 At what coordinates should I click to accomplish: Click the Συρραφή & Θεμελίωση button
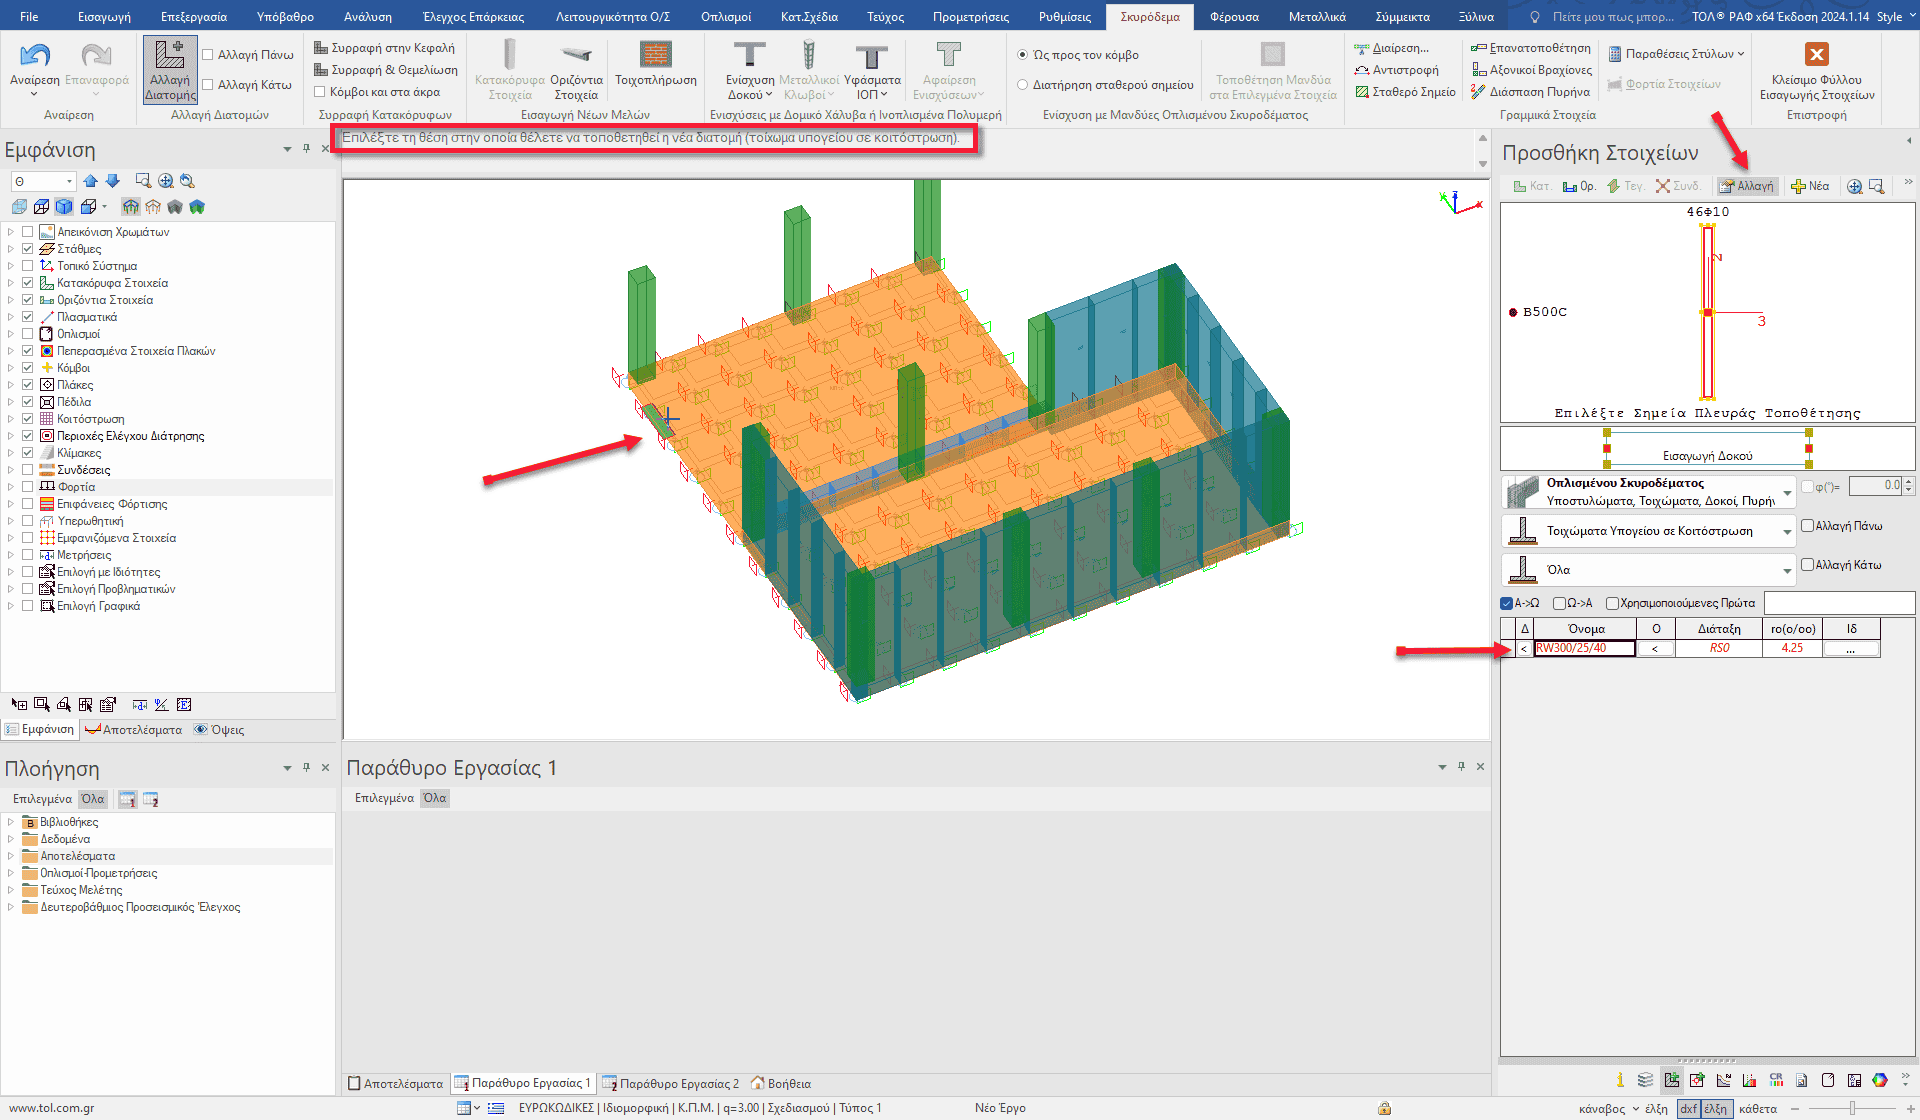point(385,70)
